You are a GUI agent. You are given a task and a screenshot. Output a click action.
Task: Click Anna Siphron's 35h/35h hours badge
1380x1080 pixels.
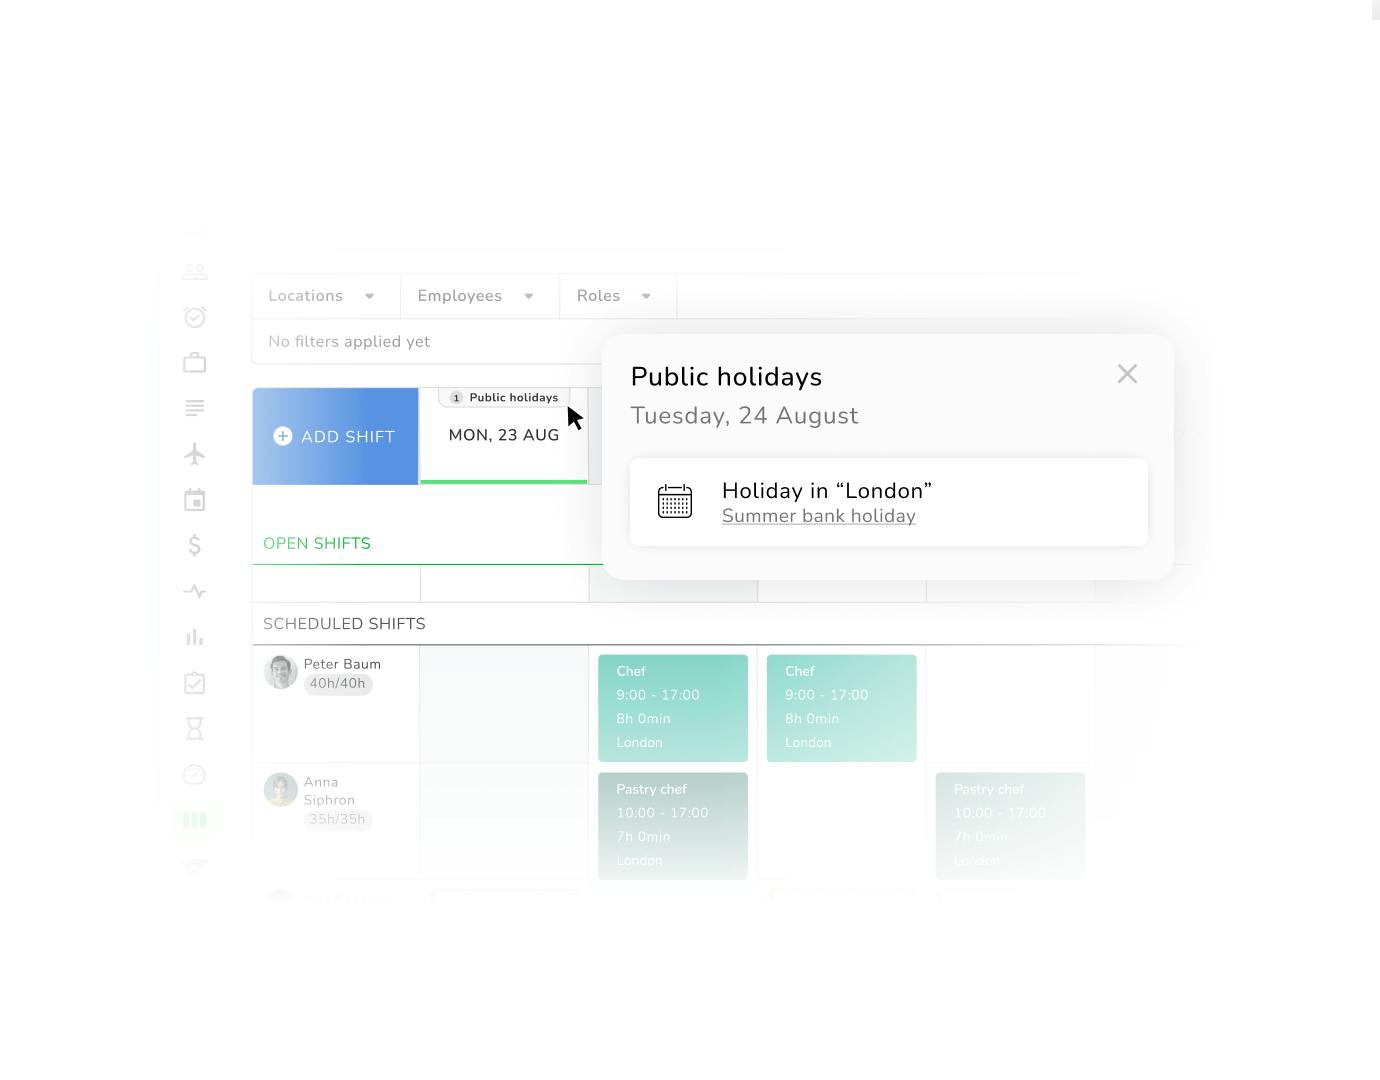pos(338,819)
